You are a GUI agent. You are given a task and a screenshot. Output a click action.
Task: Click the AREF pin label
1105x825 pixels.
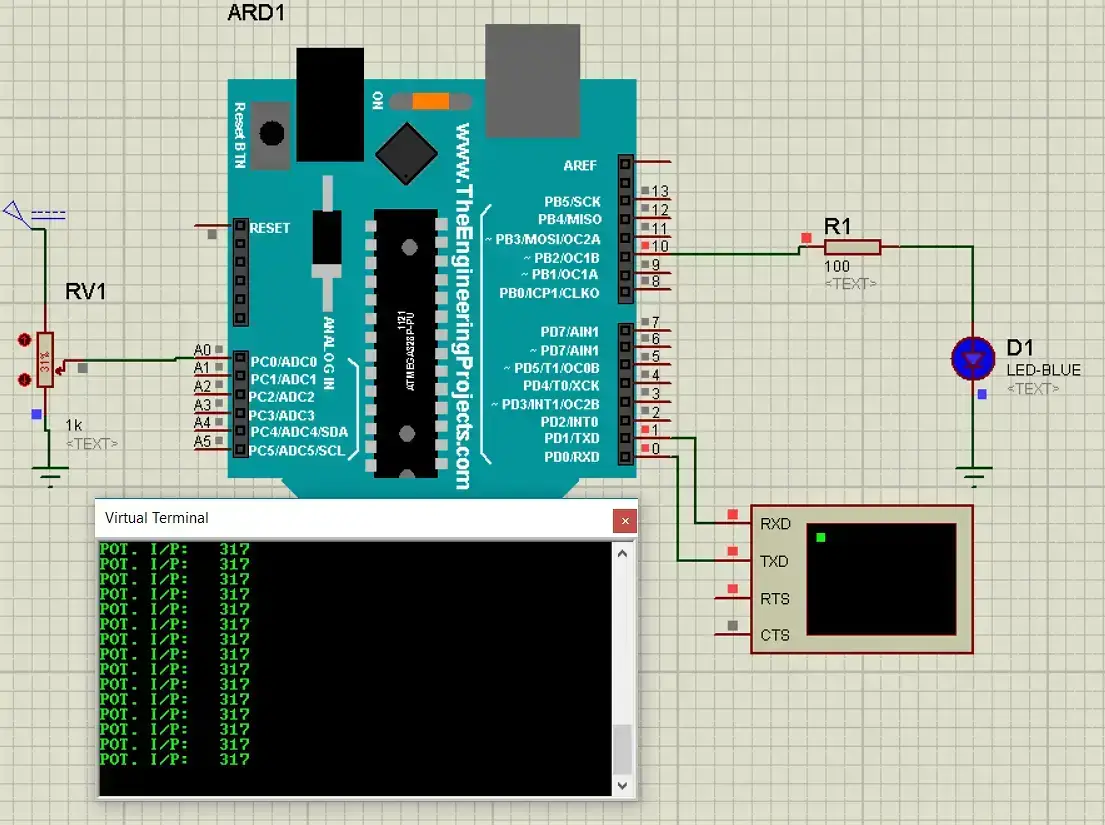tap(580, 166)
